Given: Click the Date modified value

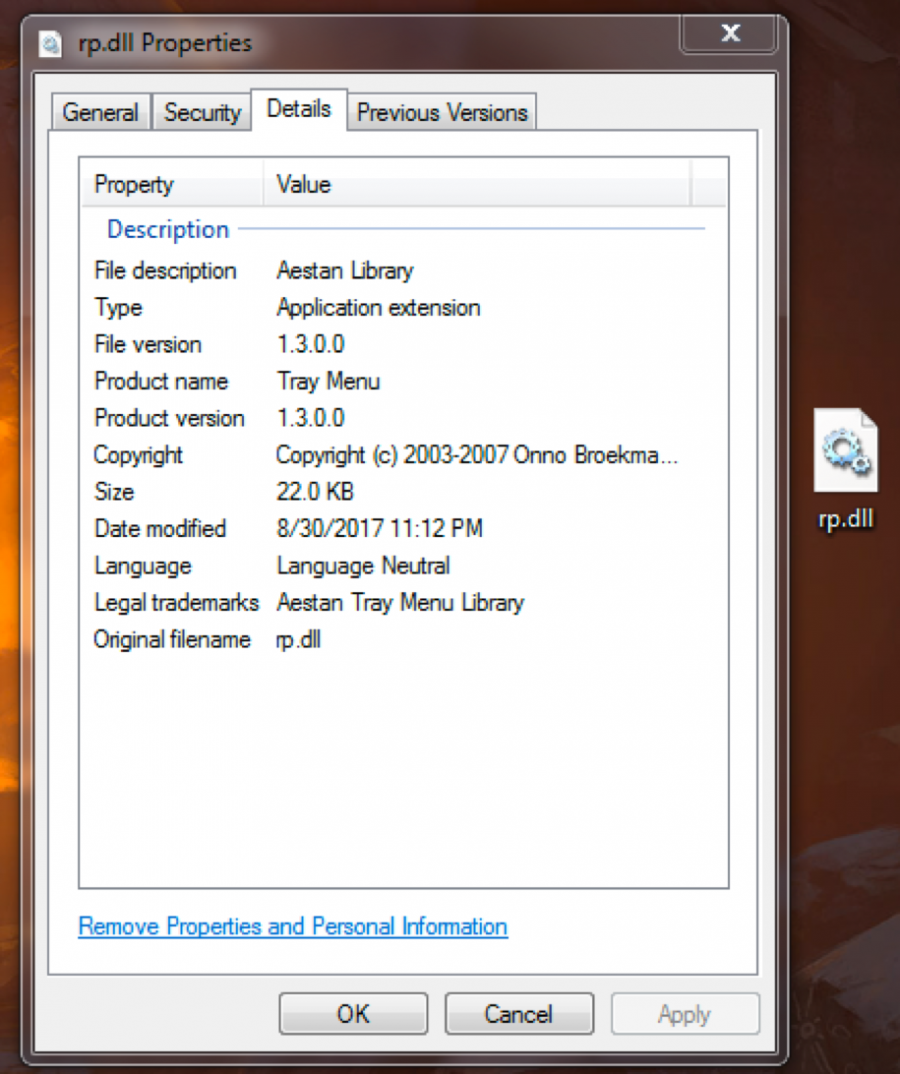Looking at the screenshot, I should (x=379, y=529).
